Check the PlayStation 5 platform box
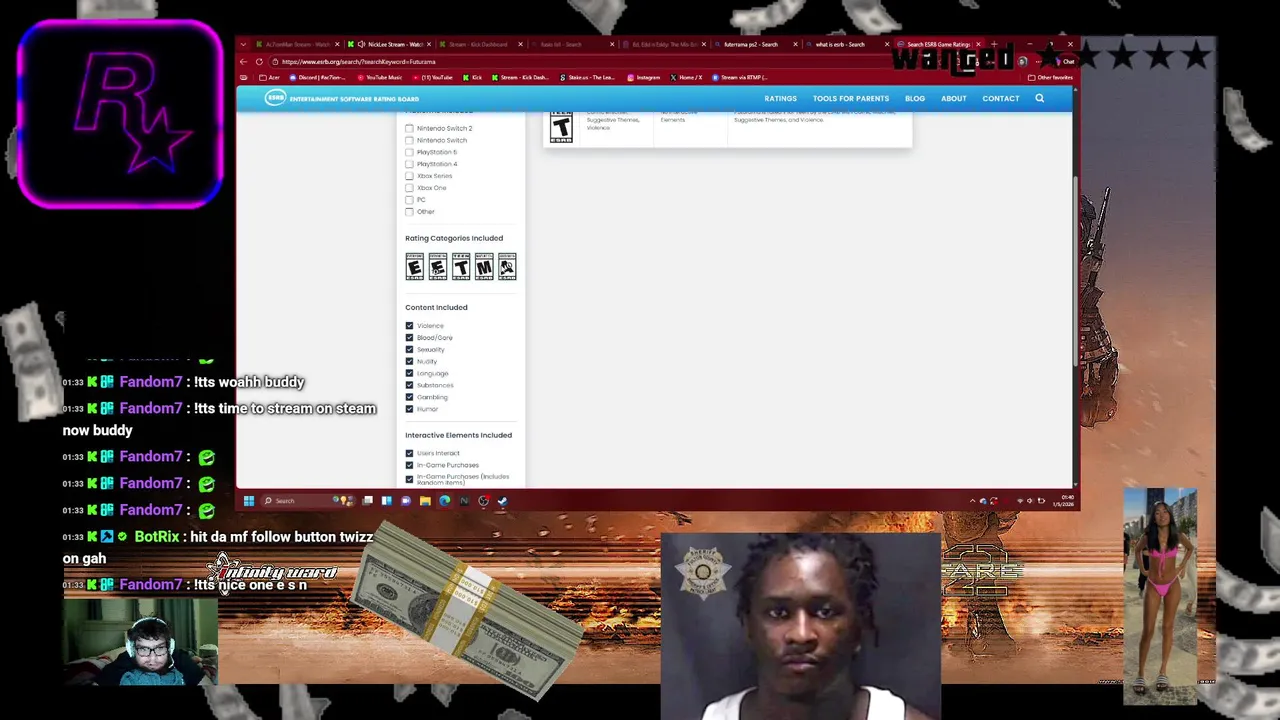Image resolution: width=1280 pixels, height=720 pixels. [409, 152]
